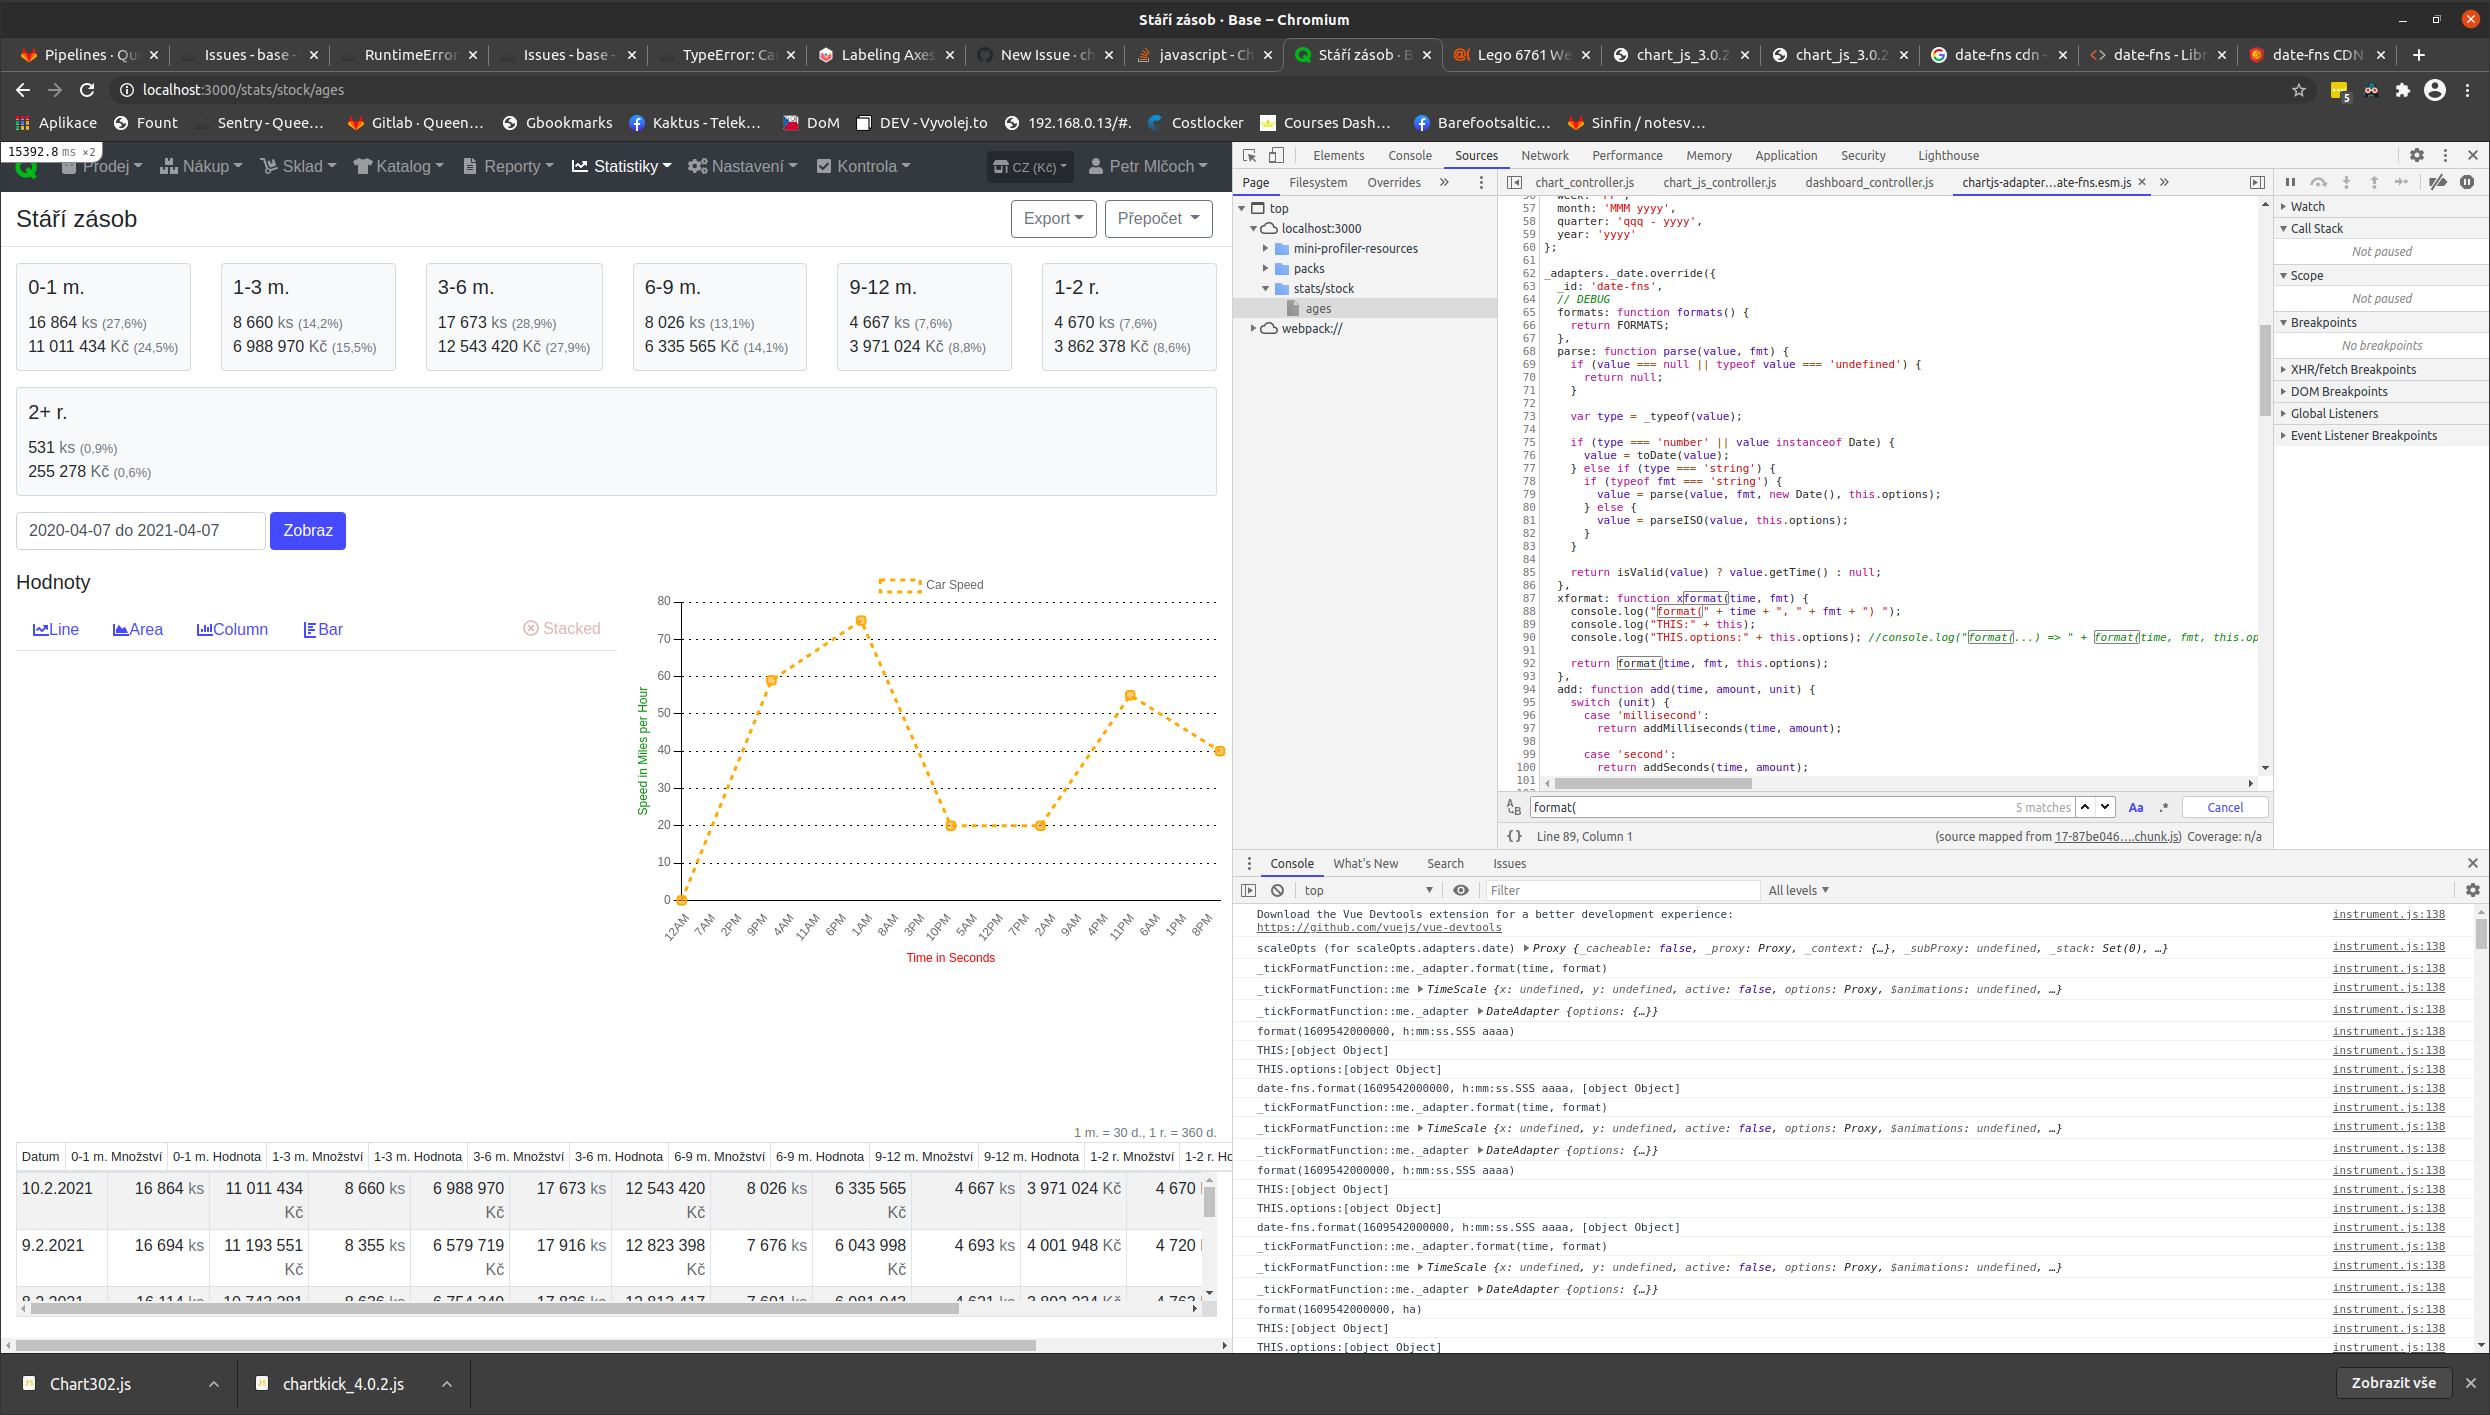Deactivate all breakpoints
2490x1415 pixels.
tap(2438, 182)
